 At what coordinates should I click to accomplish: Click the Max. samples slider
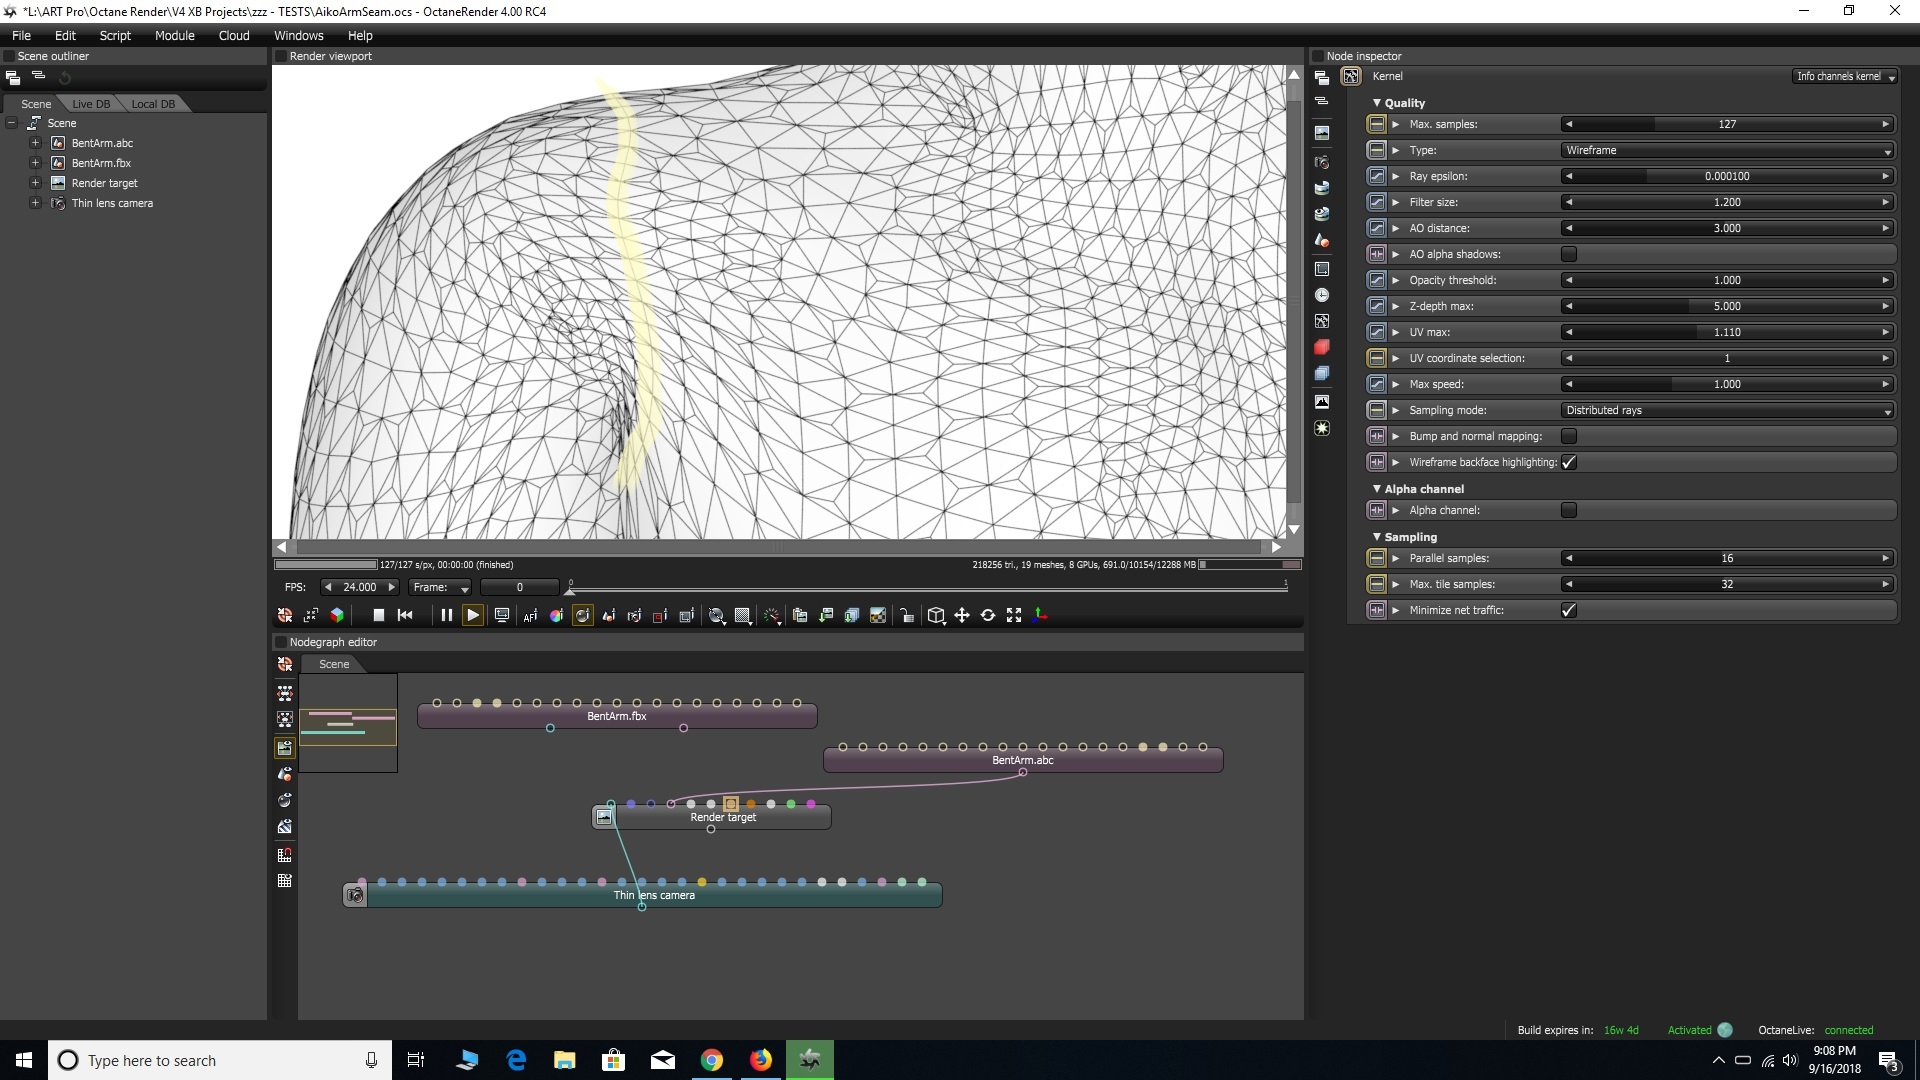(x=1727, y=124)
